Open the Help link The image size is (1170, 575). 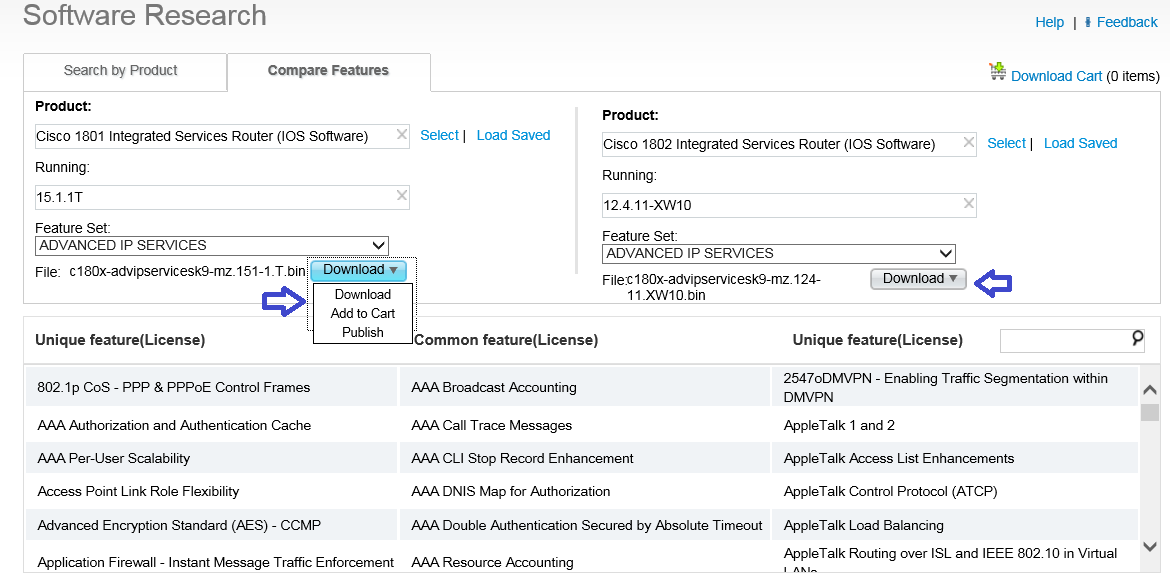[x=1049, y=22]
